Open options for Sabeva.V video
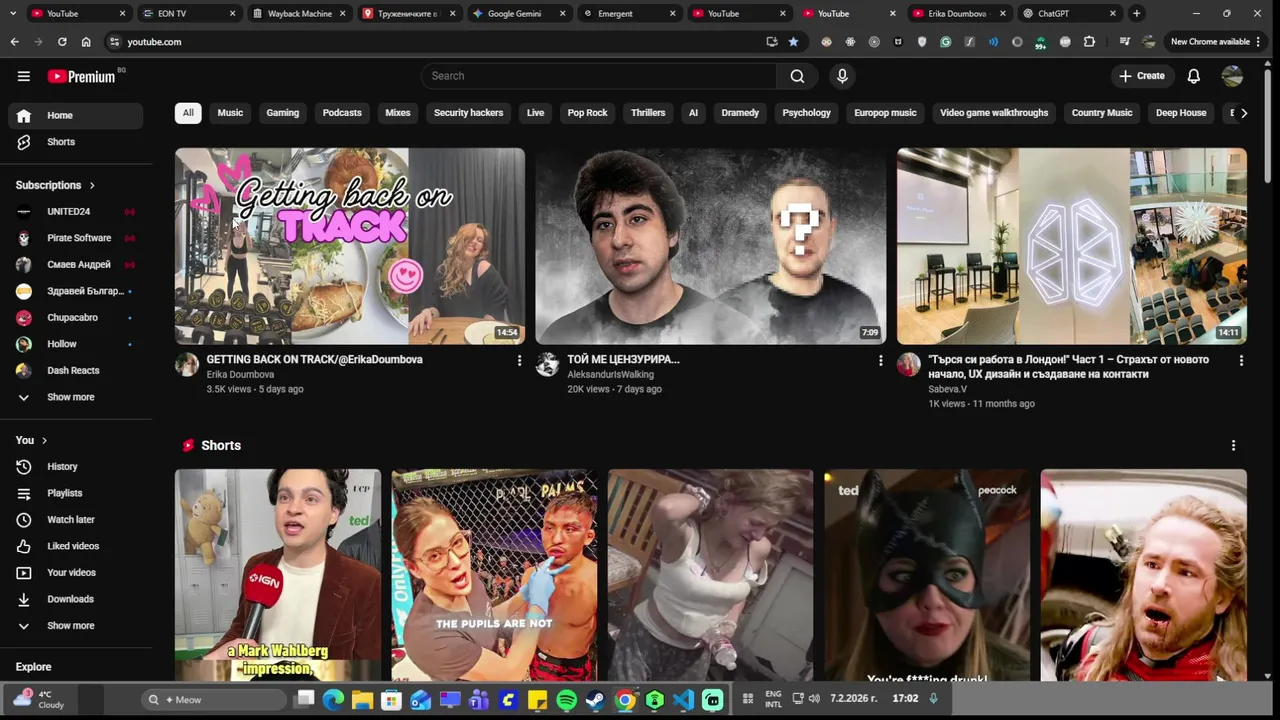Screen dimensions: 1280x720 pos(1241,360)
